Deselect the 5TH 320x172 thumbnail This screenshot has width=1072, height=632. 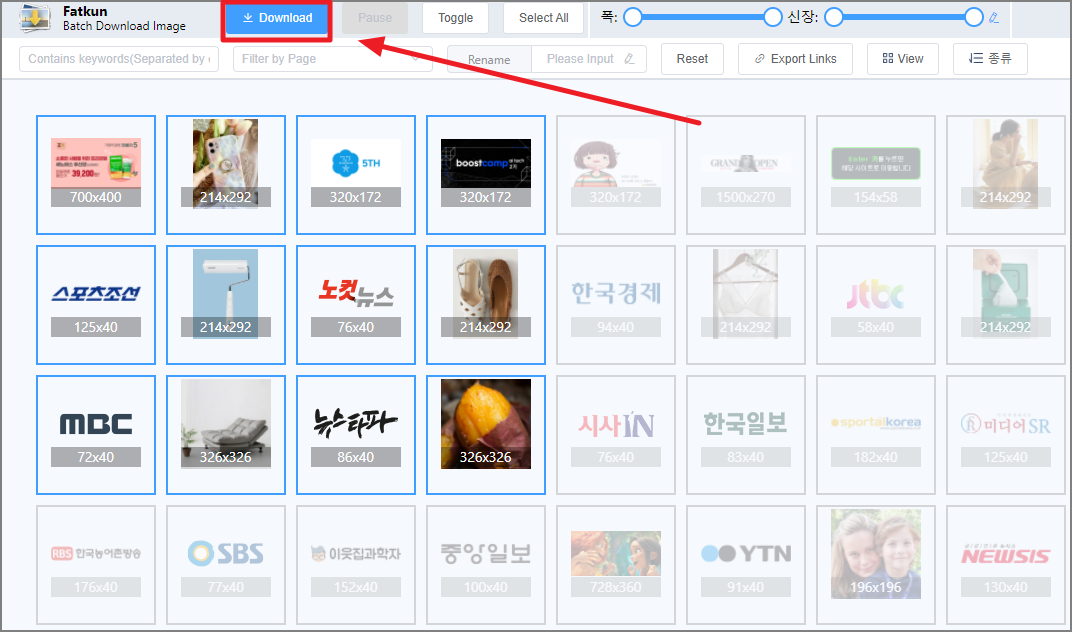click(356, 175)
